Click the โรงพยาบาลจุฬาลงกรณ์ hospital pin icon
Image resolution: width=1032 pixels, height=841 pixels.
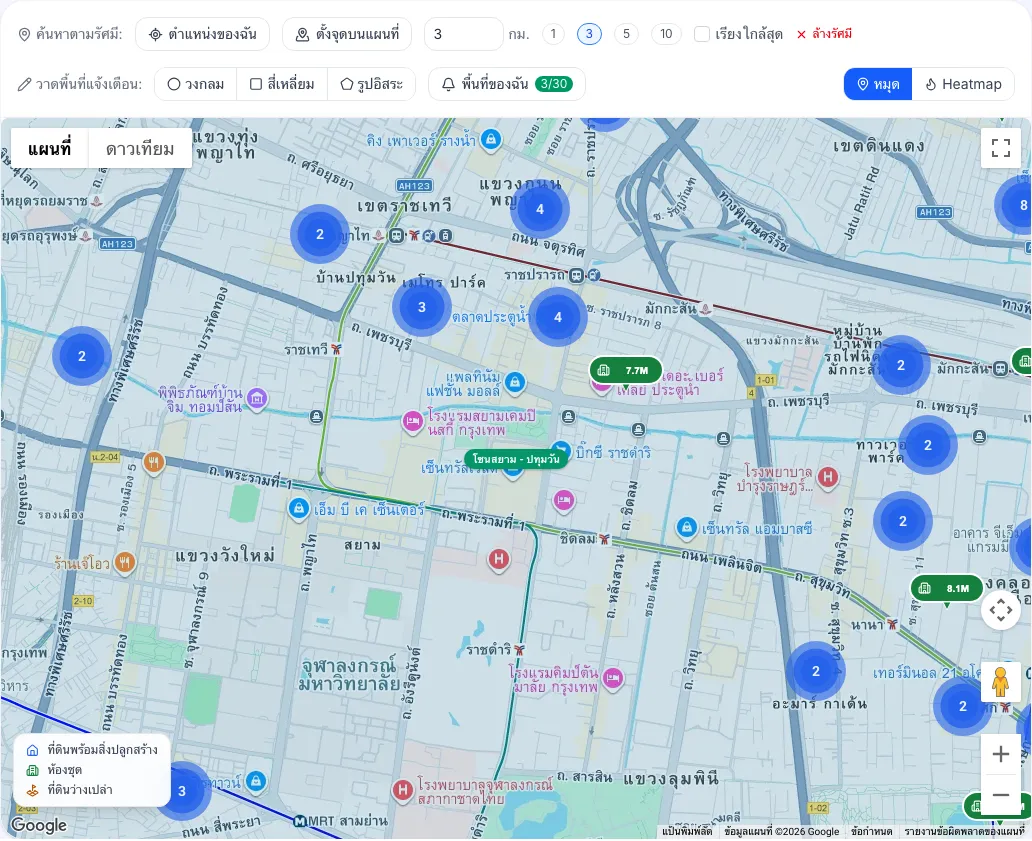click(403, 790)
